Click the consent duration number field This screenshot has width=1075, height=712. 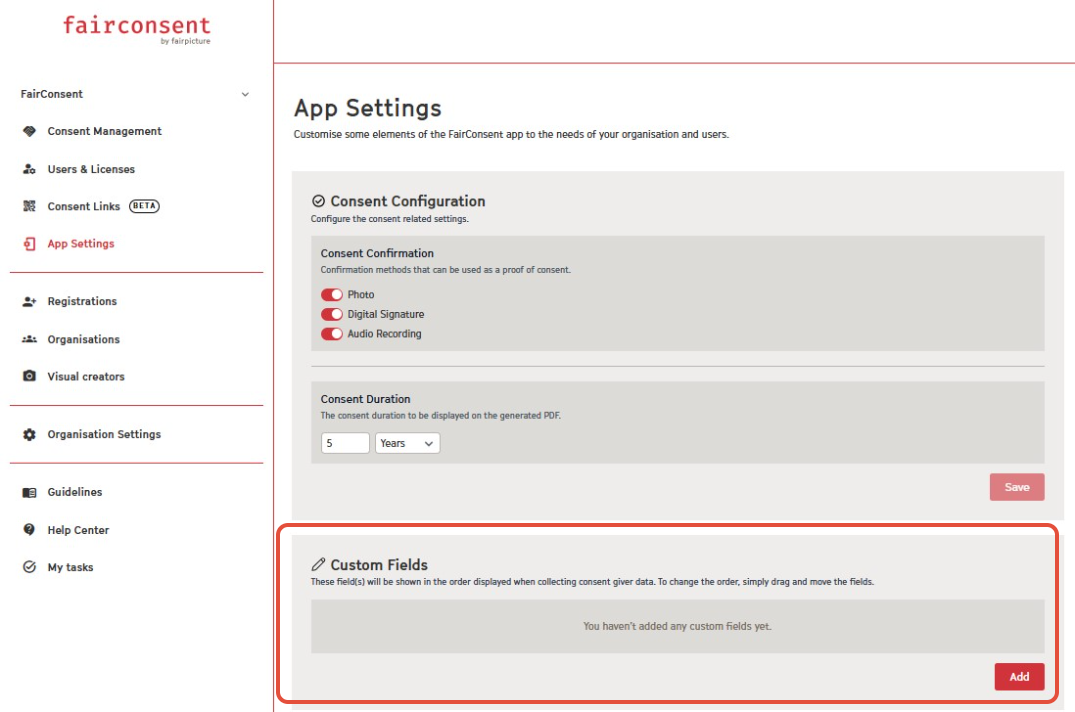pos(345,443)
